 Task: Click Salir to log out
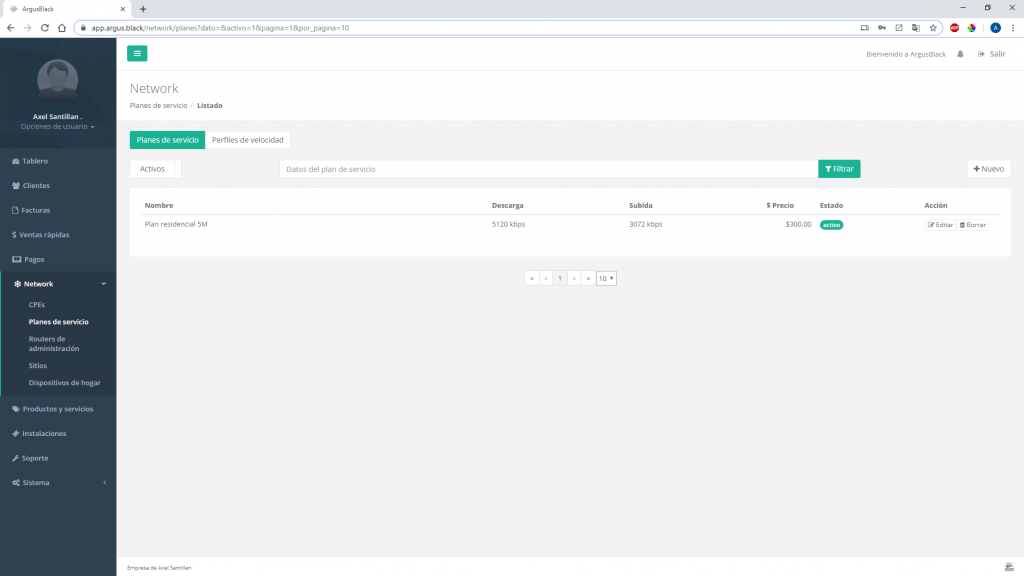[991, 54]
